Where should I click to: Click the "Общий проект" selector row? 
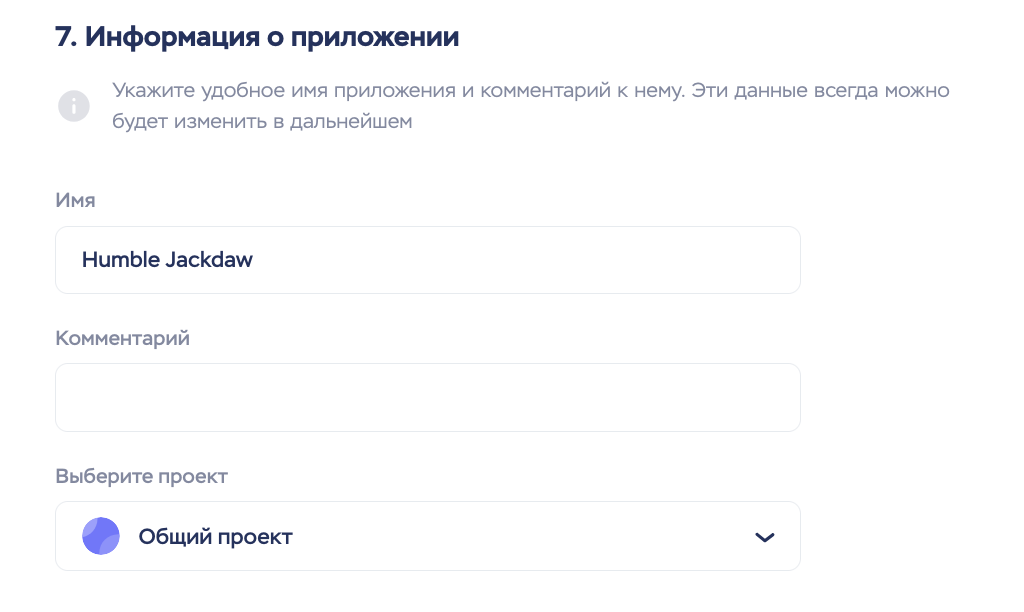428,536
